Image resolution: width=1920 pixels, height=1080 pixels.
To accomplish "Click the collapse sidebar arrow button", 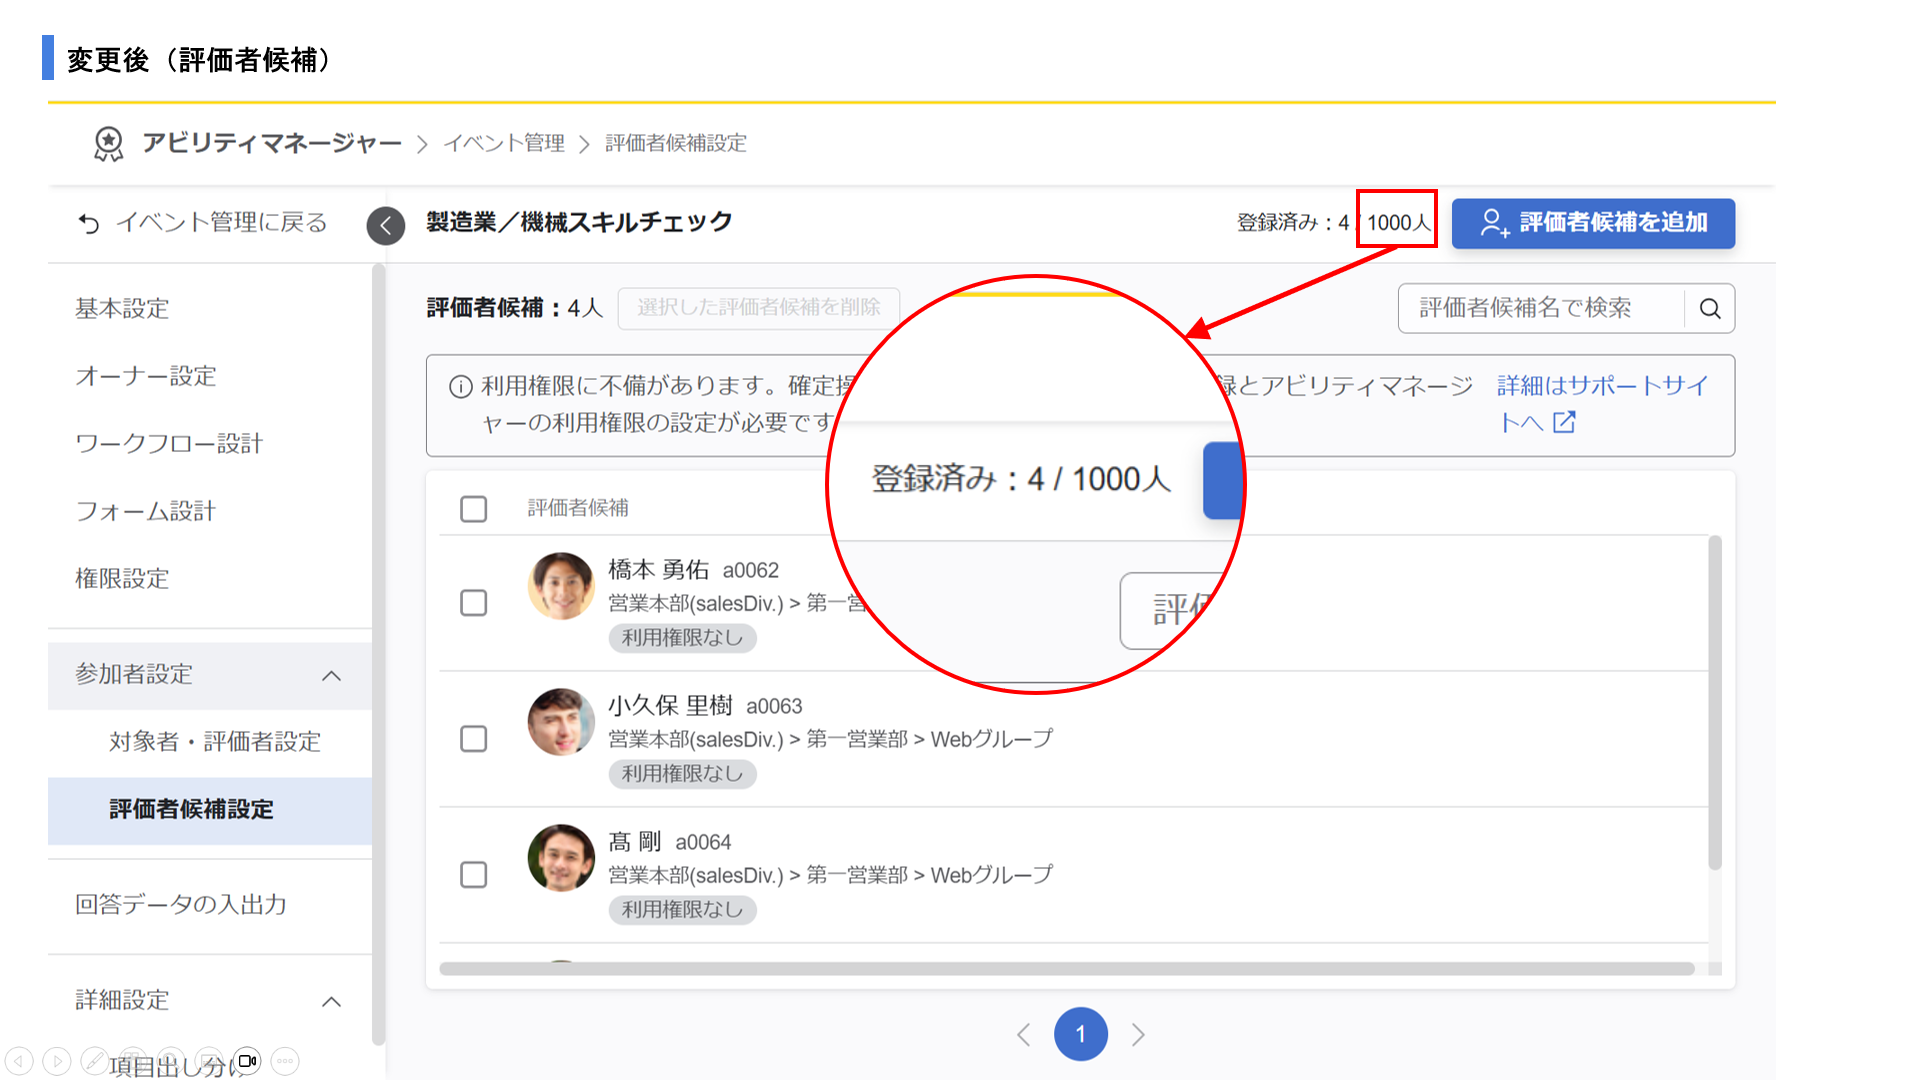I will [386, 225].
